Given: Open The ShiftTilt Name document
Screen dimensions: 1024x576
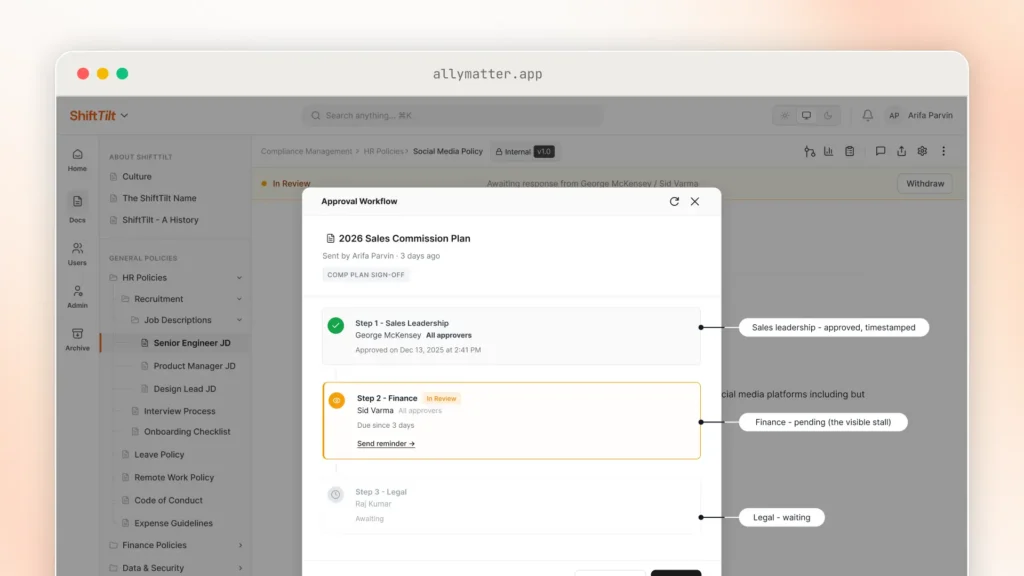Looking at the screenshot, I should (159, 198).
